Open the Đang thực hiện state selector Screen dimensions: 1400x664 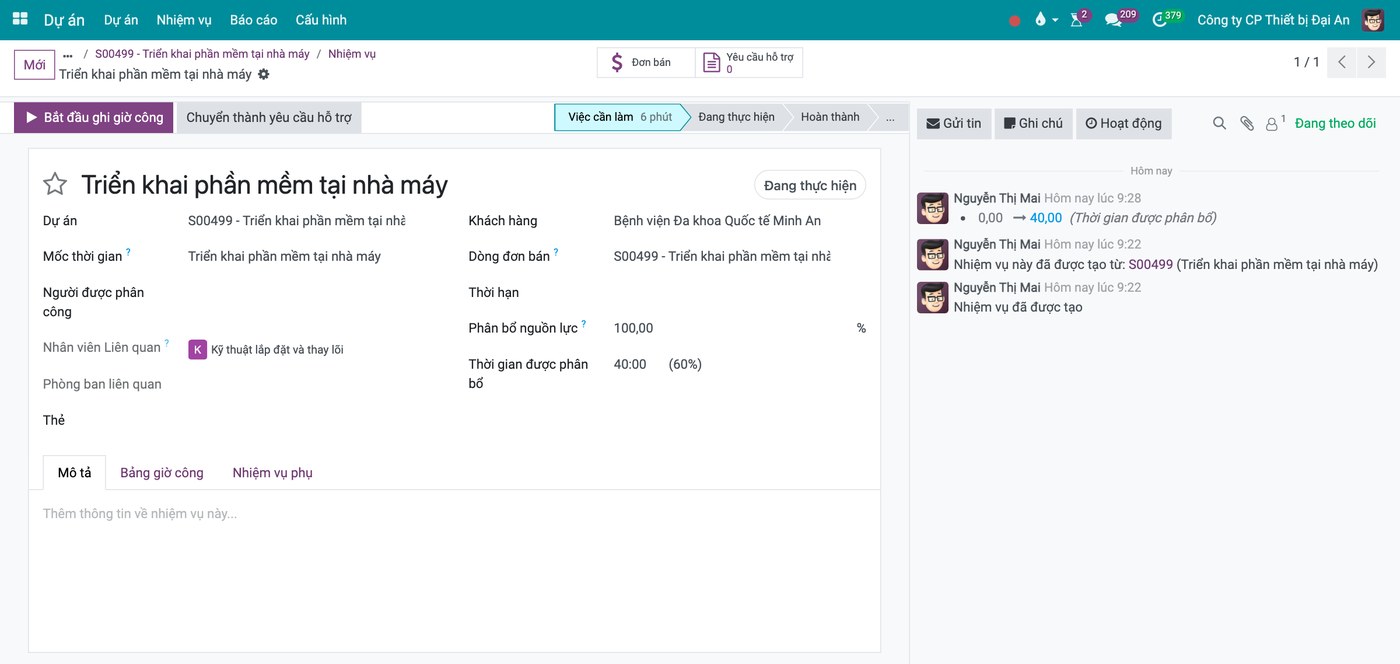810,185
